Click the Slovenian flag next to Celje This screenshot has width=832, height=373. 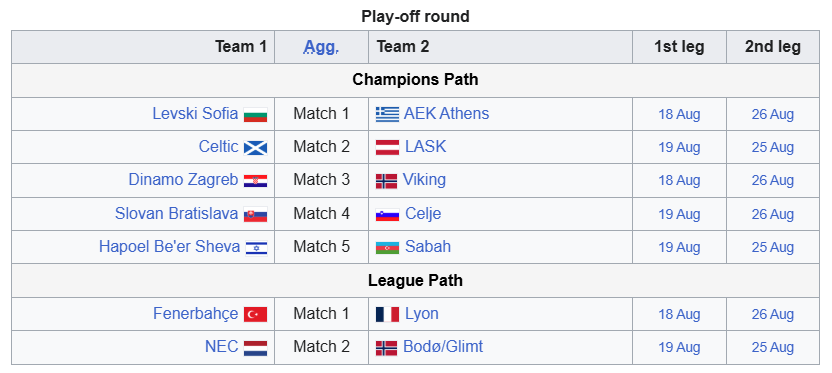point(387,214)
